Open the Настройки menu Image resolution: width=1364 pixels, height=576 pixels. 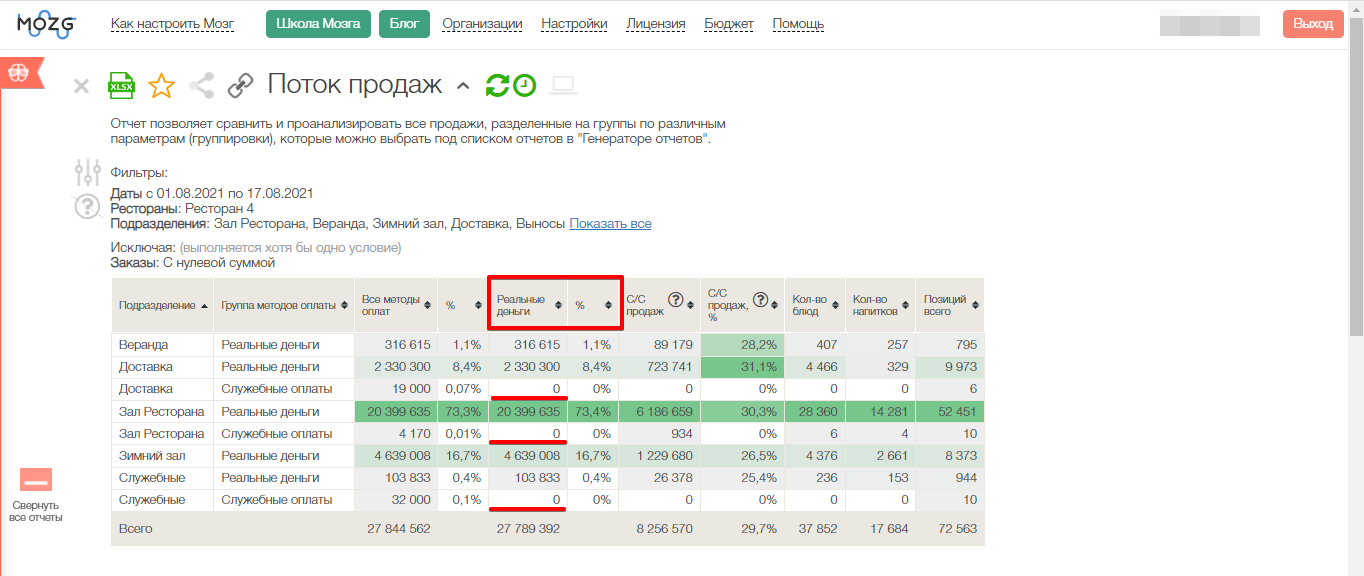coord(574,24)
